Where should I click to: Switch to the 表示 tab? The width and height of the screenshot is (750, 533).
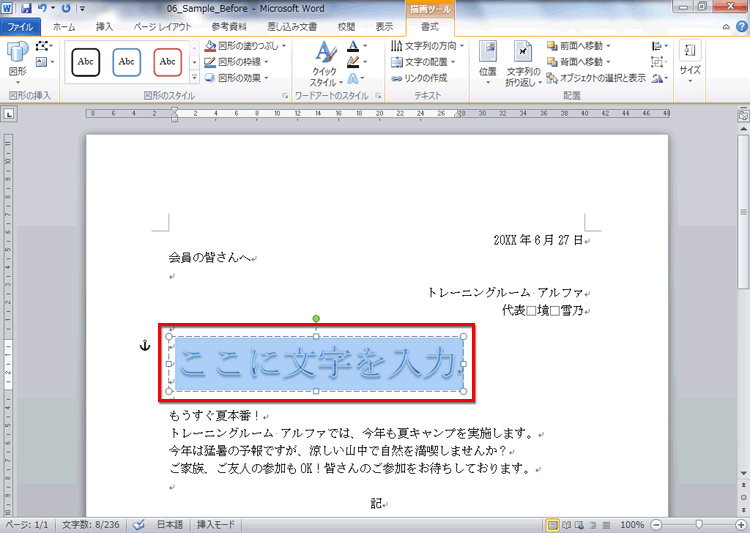pos(384,27)
